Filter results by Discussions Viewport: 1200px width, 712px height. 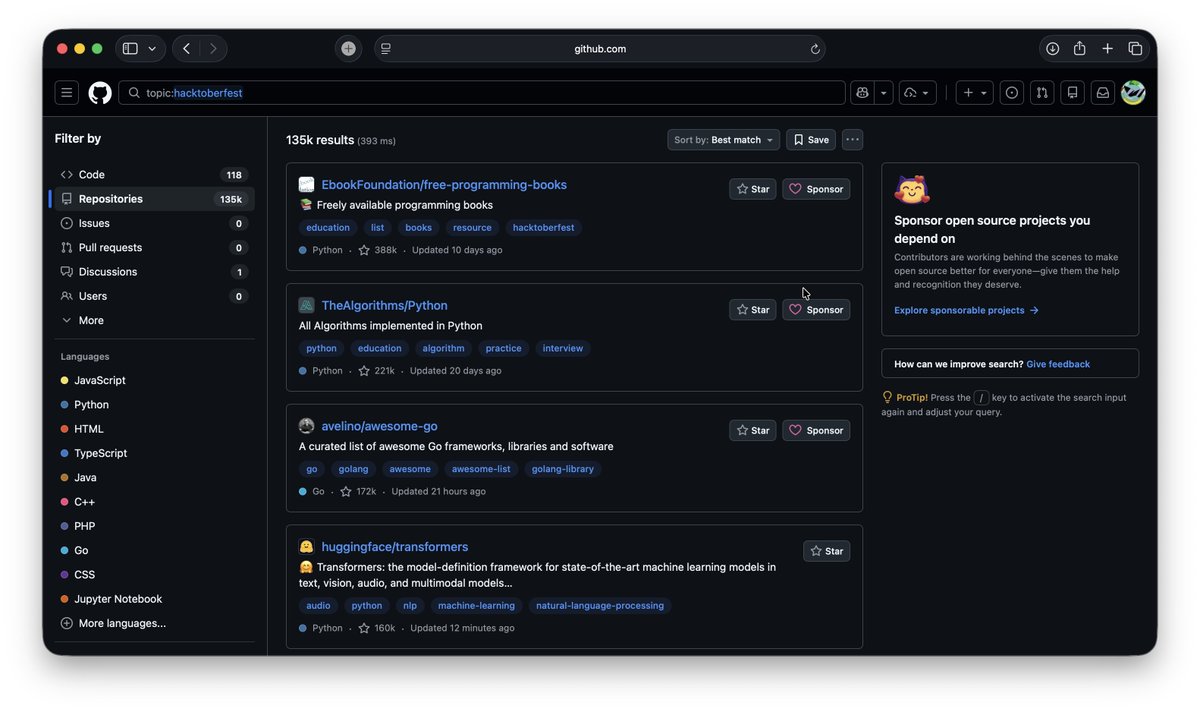click(x=152, y=272)
